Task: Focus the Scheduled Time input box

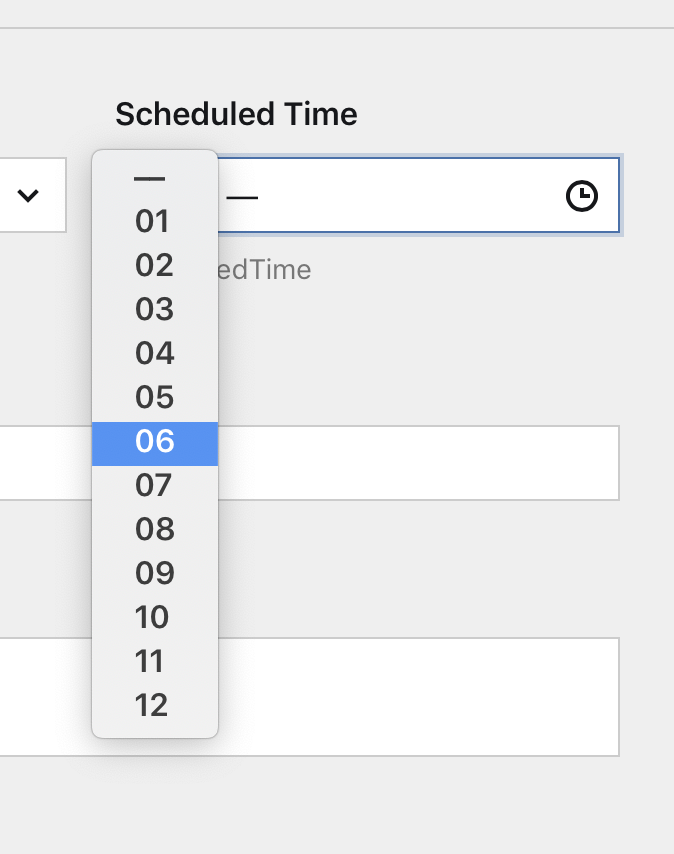Action: [418, 195]
